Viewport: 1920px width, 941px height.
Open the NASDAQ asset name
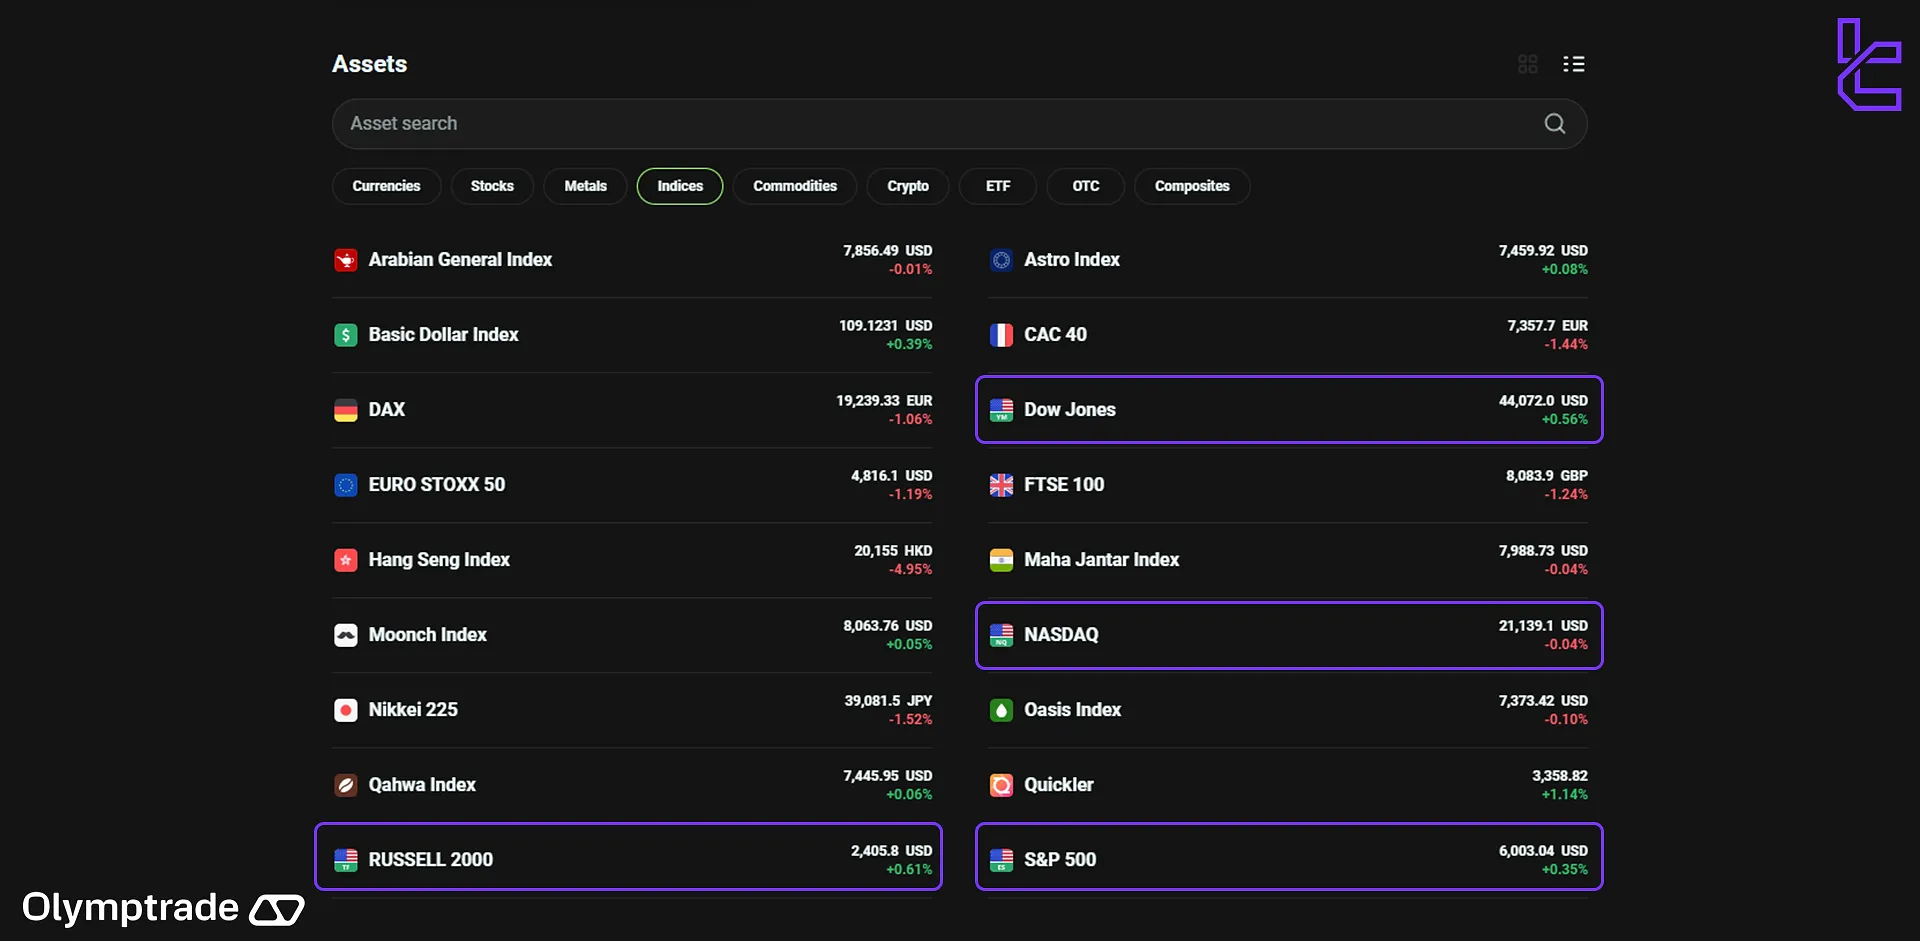click(x=1061, y=635)
